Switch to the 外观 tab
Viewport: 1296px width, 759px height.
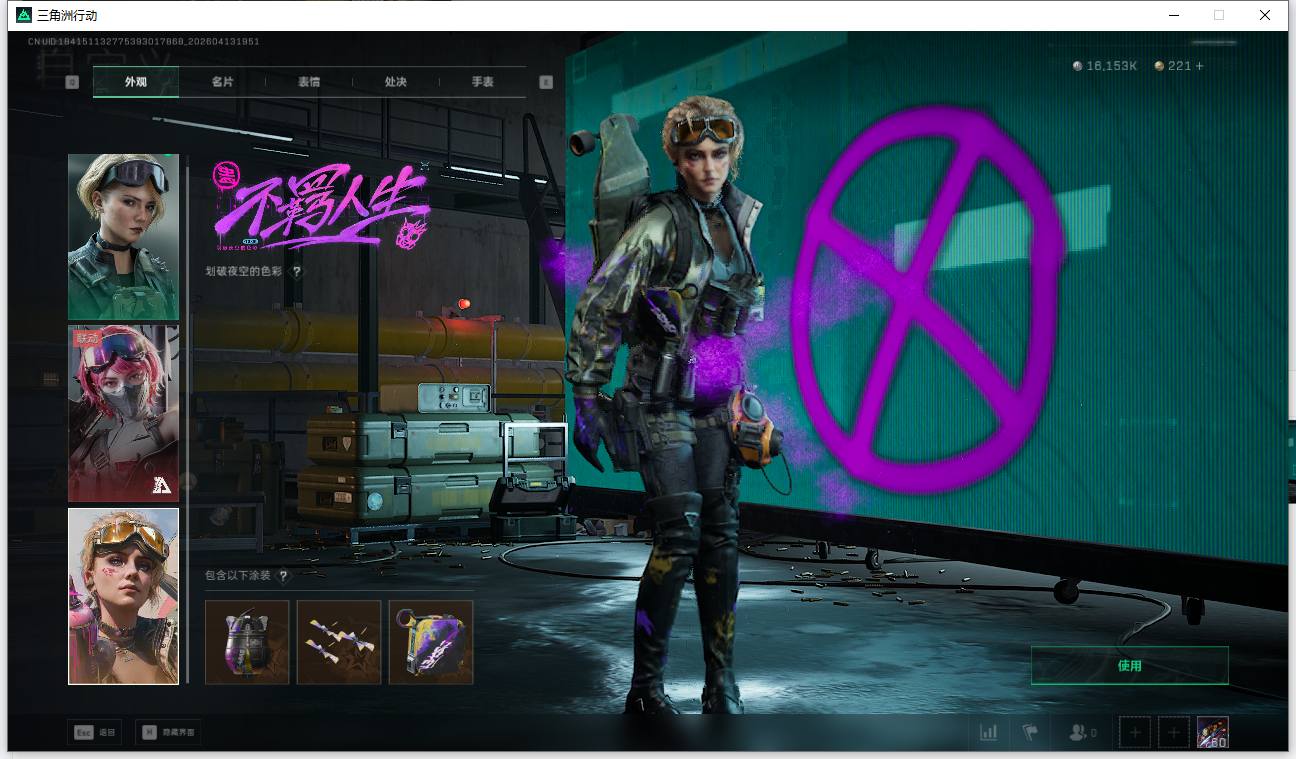click(x=136, y=82)
